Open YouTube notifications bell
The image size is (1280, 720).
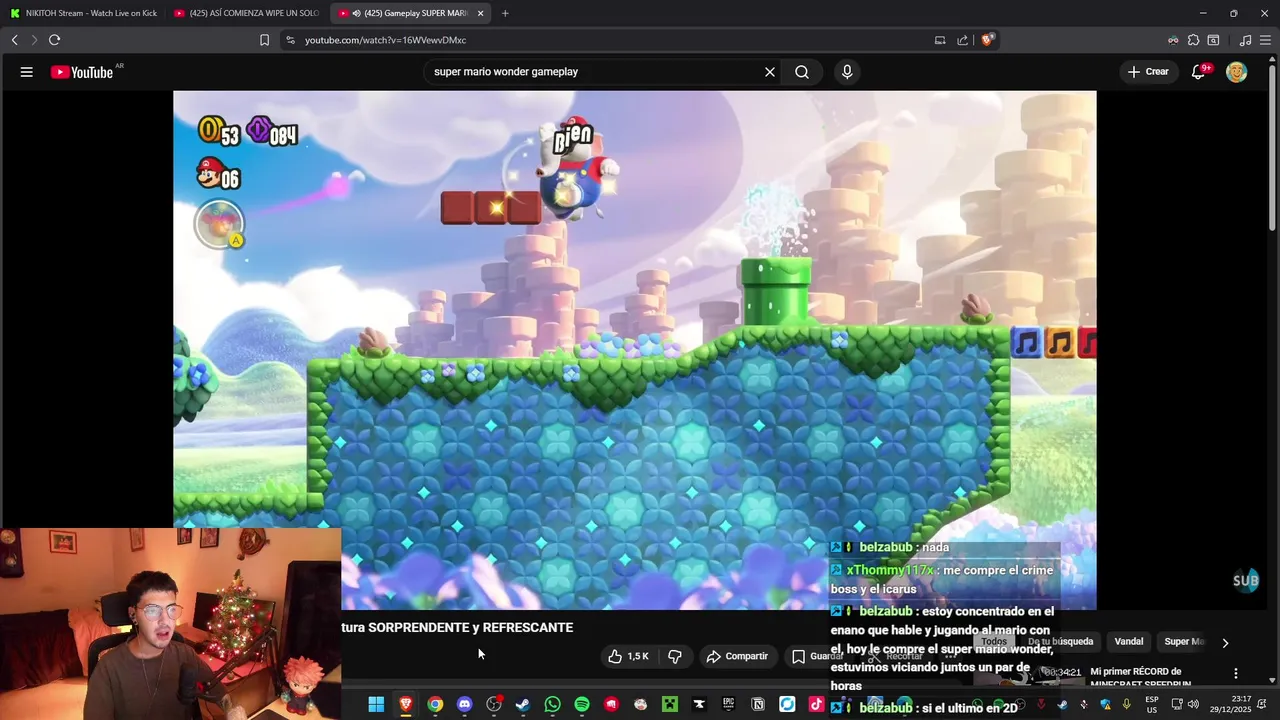coord(1199,72)
